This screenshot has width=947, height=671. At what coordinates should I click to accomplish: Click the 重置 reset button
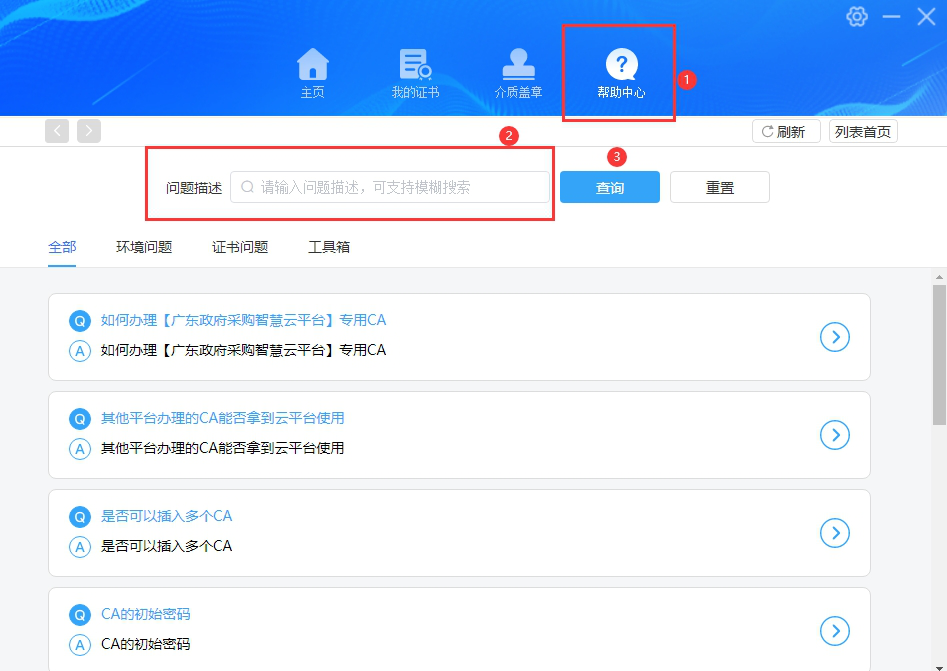tap(720, 187)
